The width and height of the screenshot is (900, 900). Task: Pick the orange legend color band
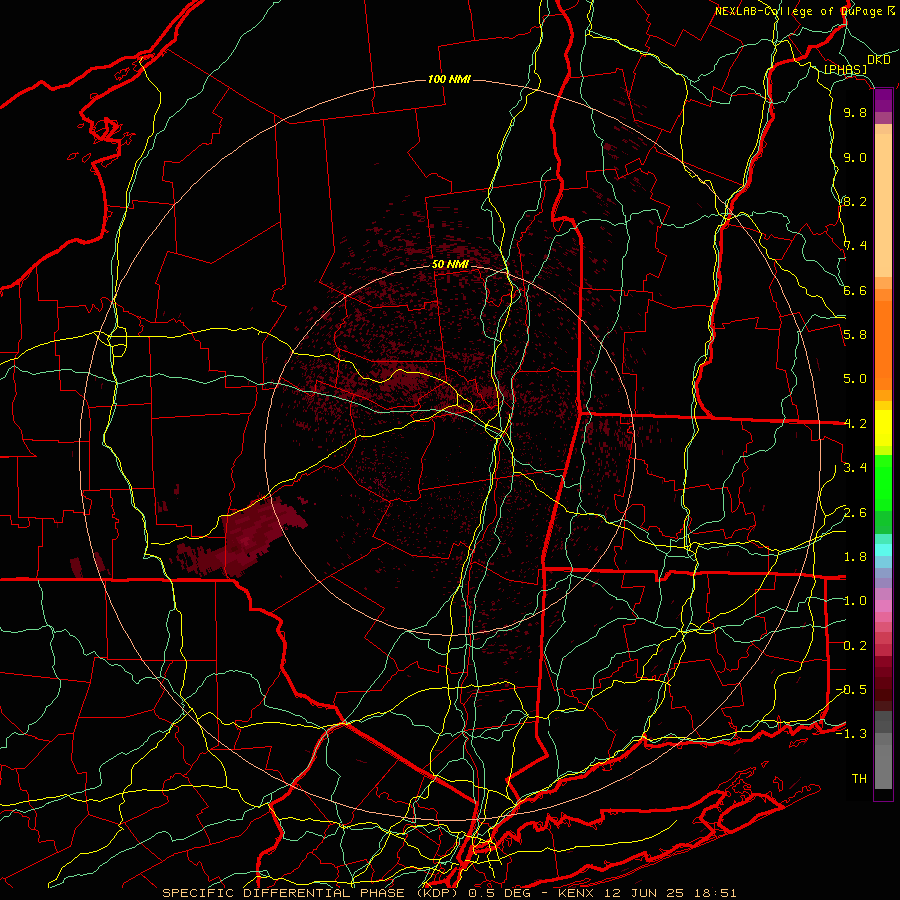pos(883,345)
